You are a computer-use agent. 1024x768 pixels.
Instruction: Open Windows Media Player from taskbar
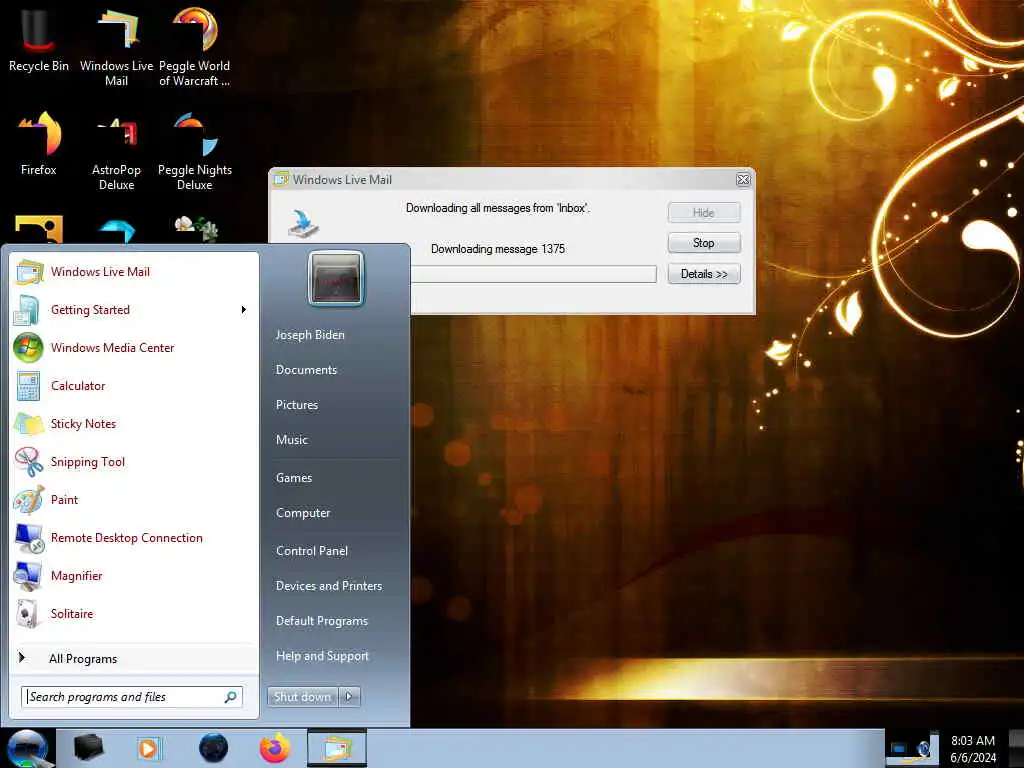point(148,748)
